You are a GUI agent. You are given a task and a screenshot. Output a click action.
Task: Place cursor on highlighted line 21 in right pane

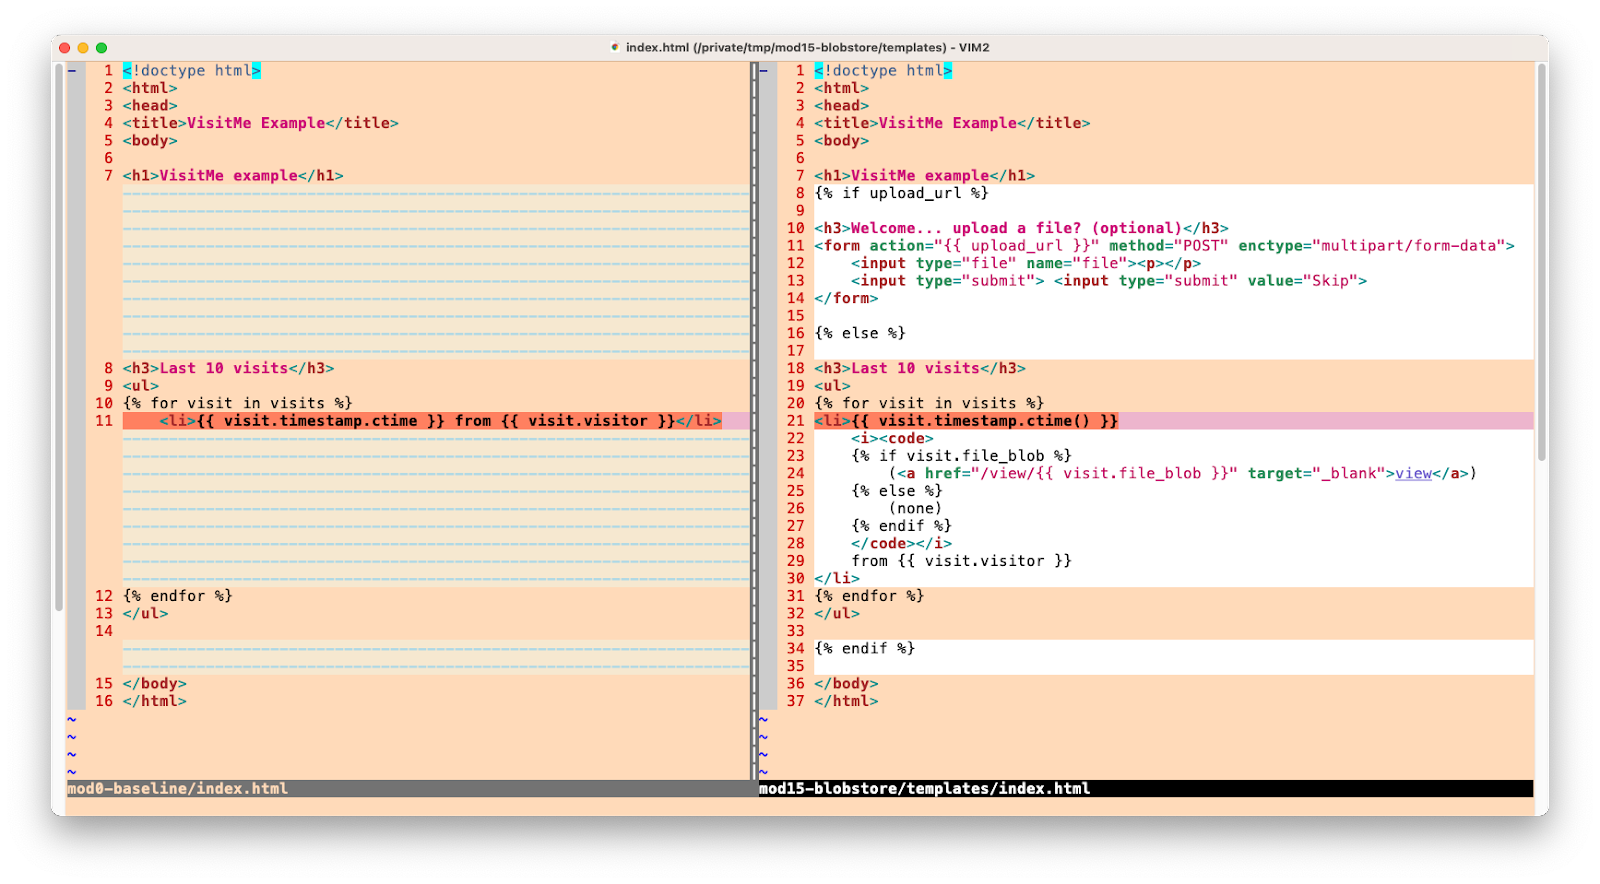tap(966, 421)
